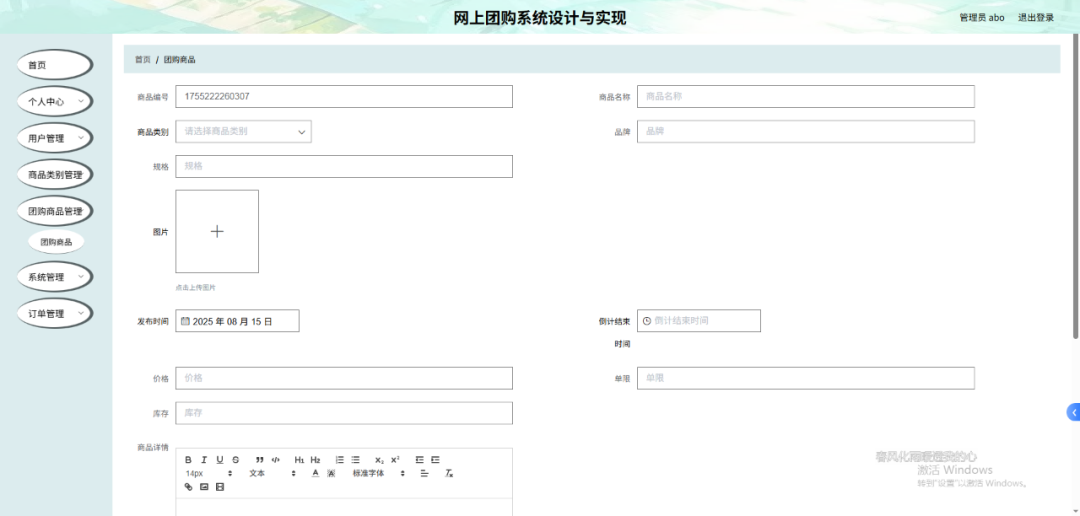Open 商品类别管理 in the sidebar
The width and height of the screenshot is (1080, 516).
(x=55, y=174)
